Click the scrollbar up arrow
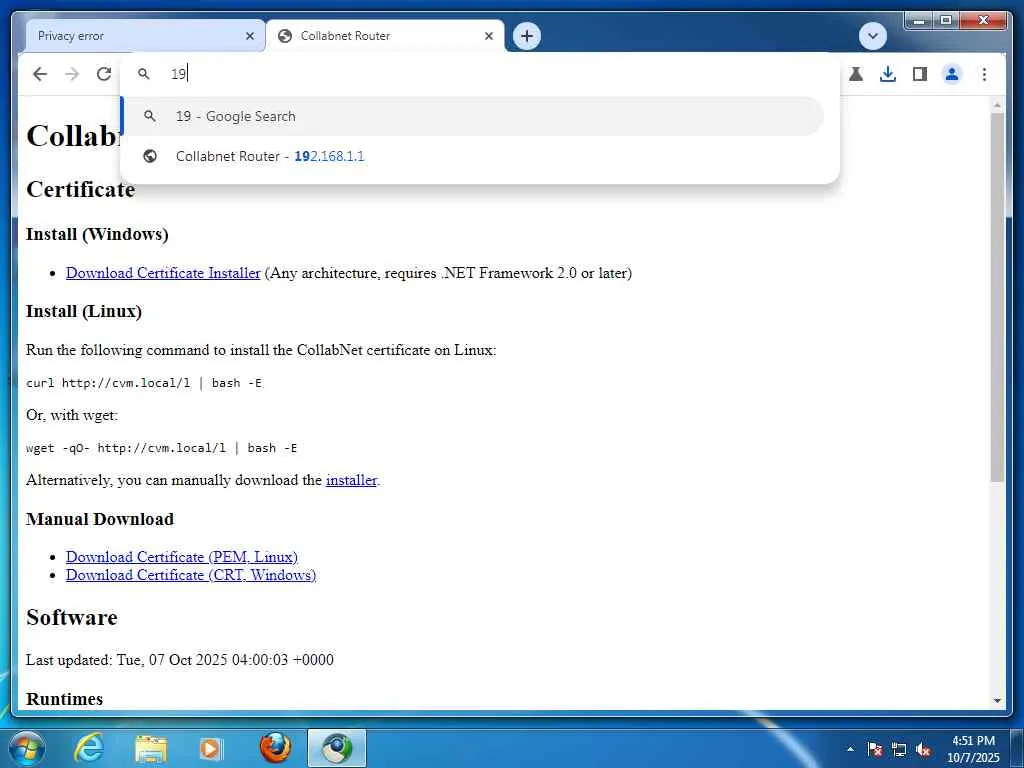The height and width of the screenshot is (768, 1024). [997, 104]
